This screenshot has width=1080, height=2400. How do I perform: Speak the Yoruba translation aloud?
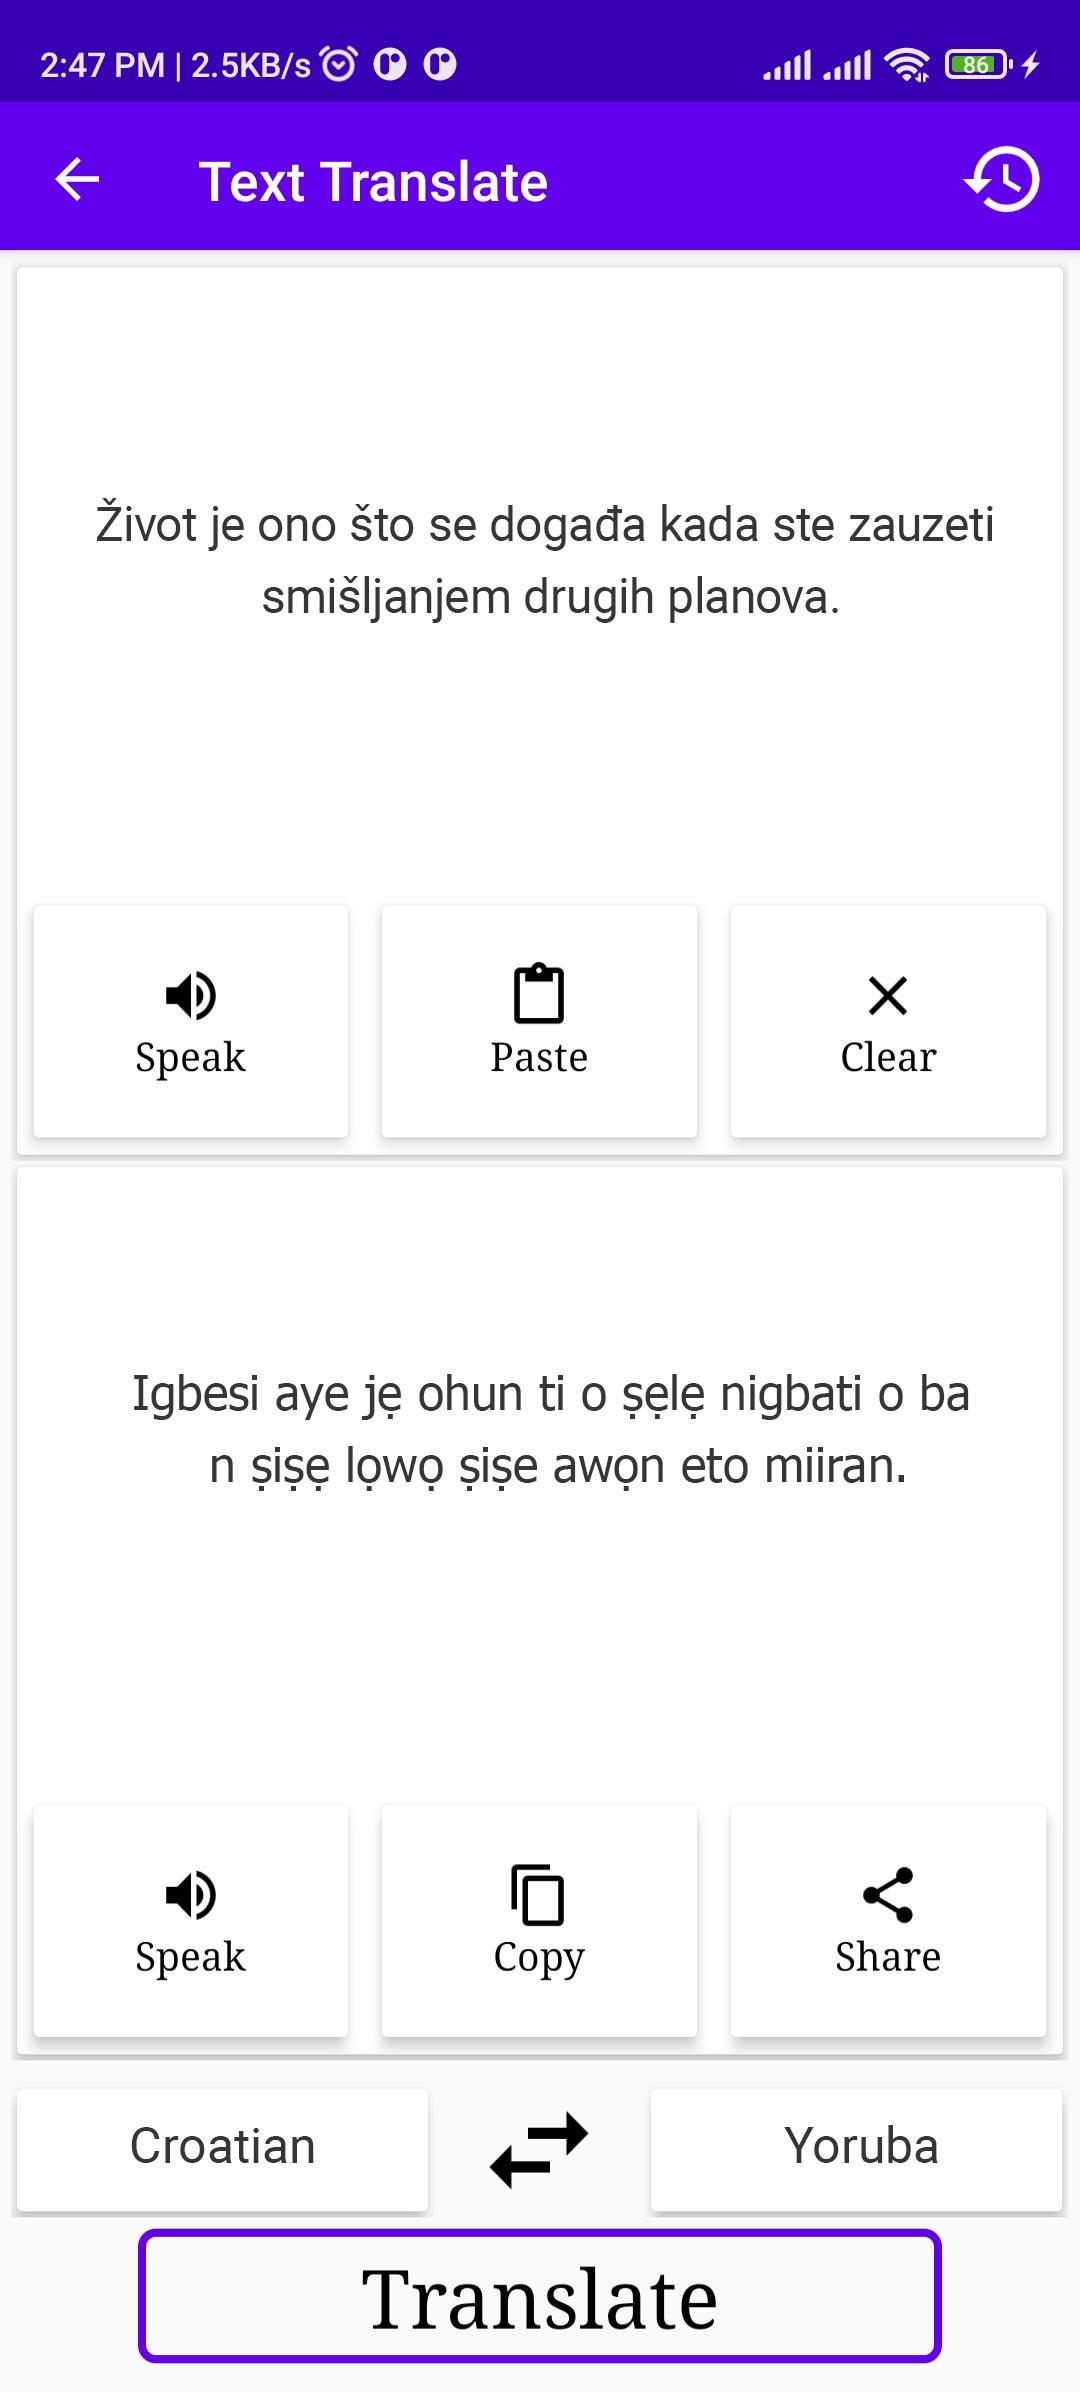191,1920
